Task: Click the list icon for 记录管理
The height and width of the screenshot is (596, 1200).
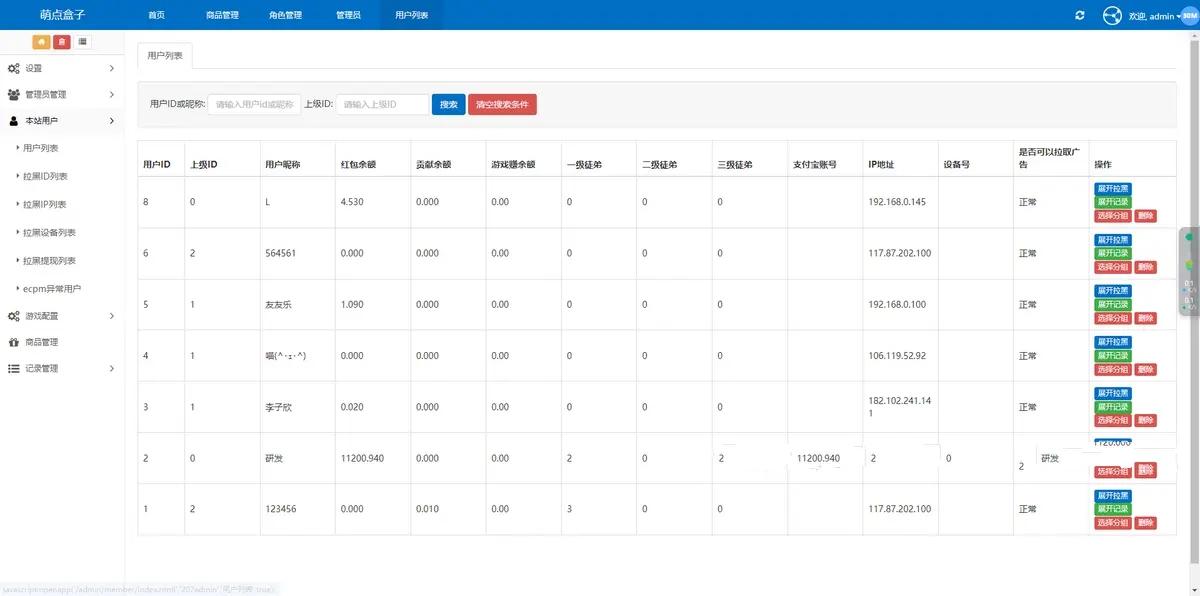Action: pos(13,368)
